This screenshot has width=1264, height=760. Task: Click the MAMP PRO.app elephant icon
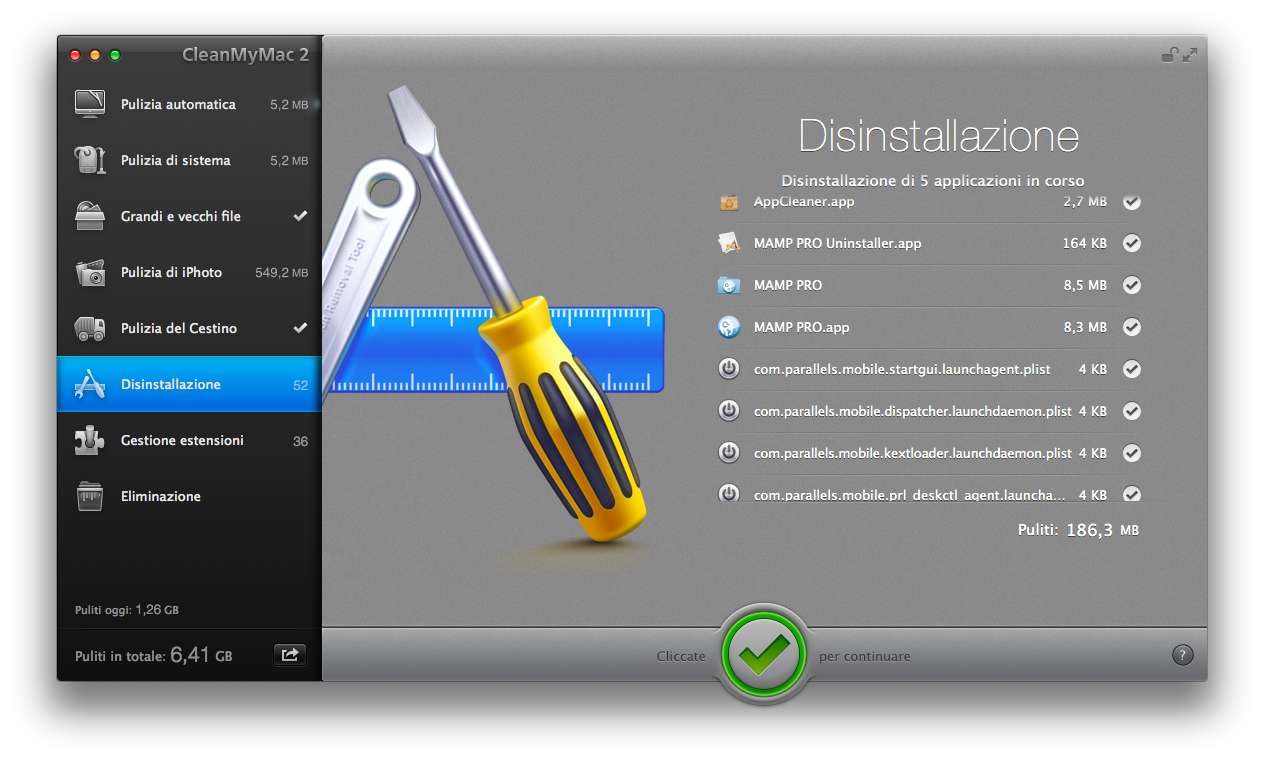click(729, 327)
